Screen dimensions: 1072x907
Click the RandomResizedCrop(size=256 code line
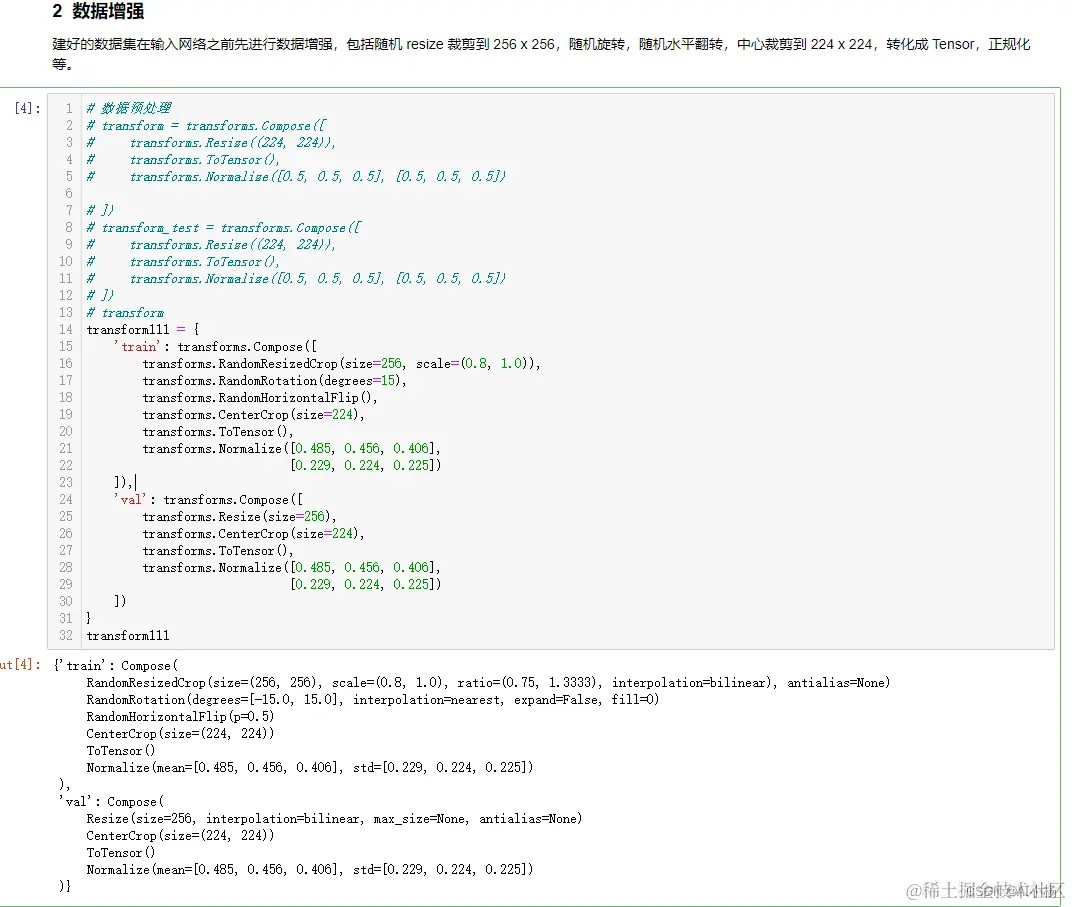click(341, 364)
